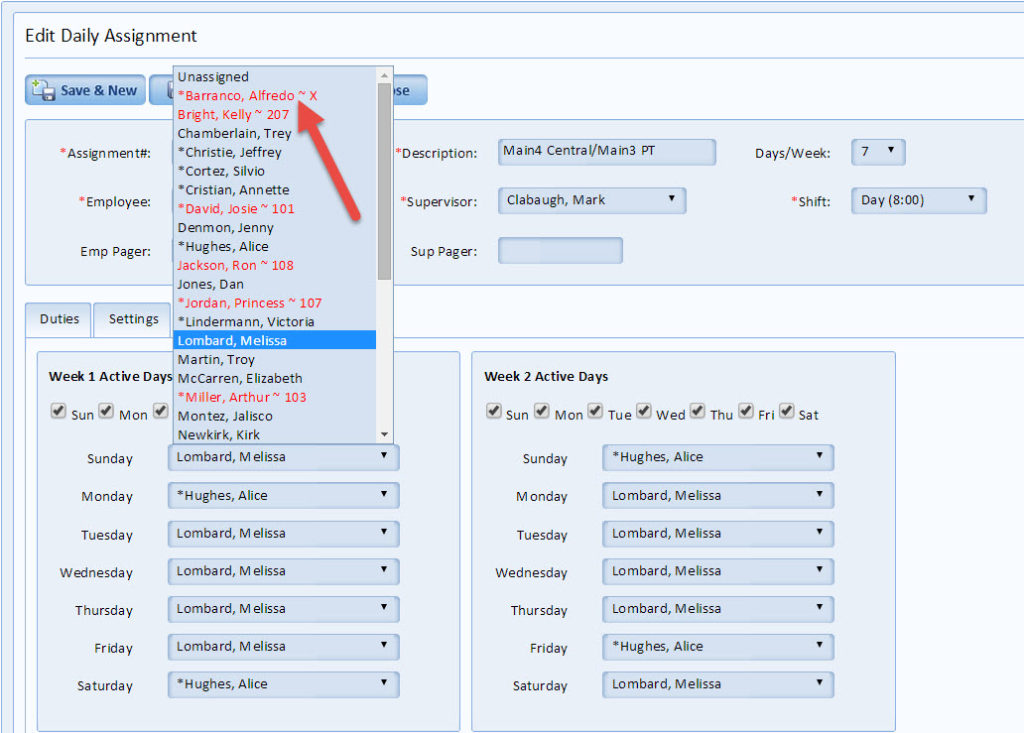
Task: Toggle Week 2 Wed checkbox
Action: coord(644,412)
